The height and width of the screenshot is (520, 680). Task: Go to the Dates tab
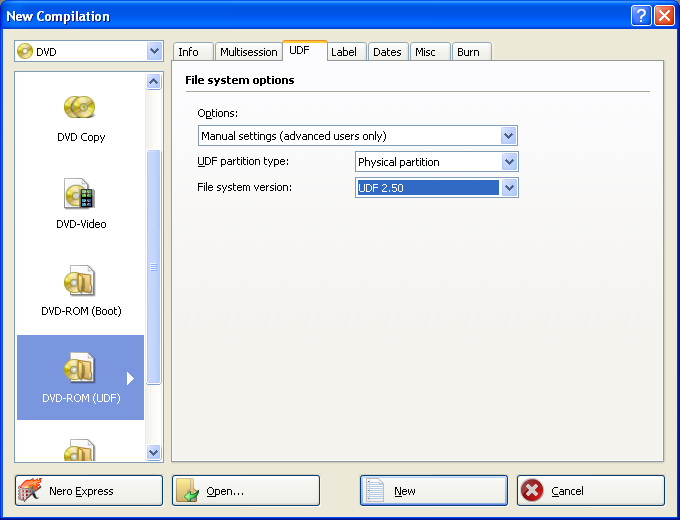387,52
